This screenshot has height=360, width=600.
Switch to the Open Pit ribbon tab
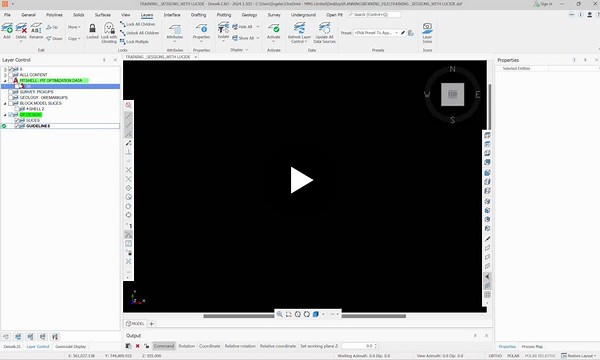click(334, 15)
